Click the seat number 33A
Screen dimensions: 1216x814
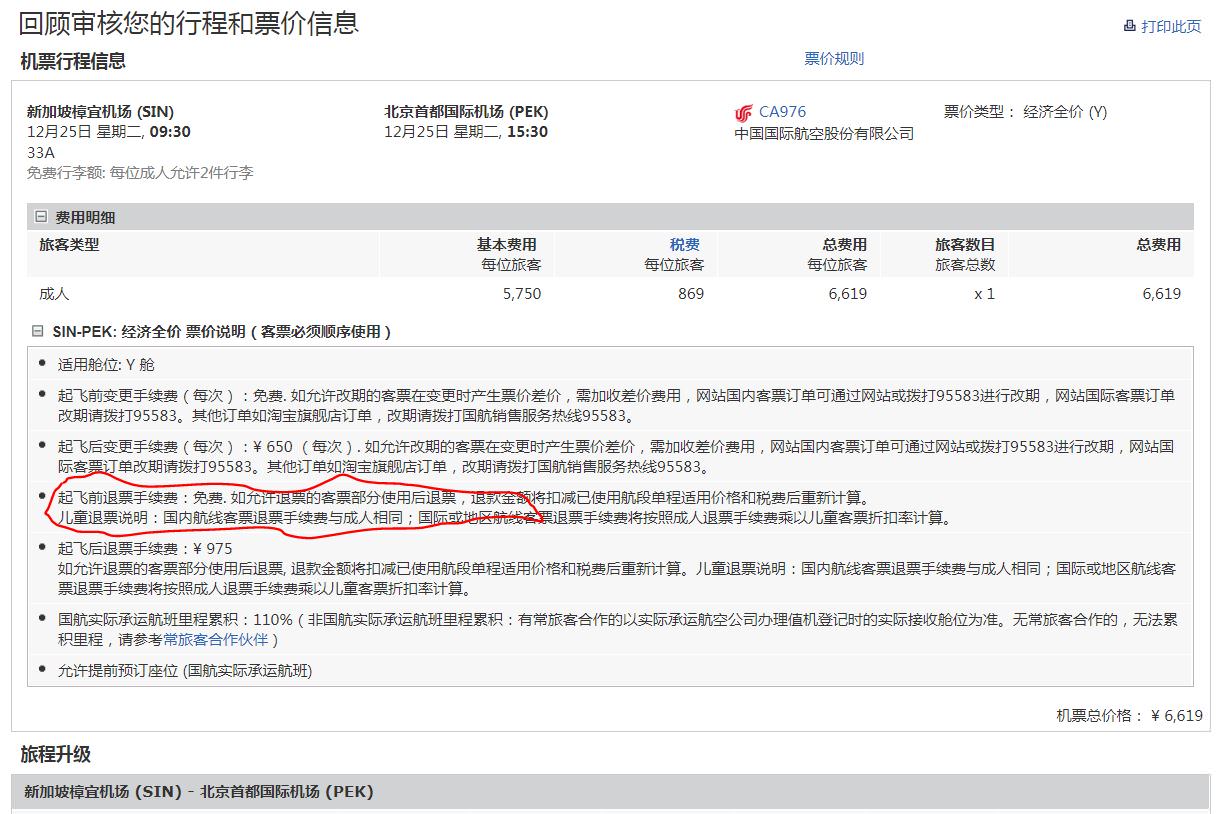tap(41, 153)
